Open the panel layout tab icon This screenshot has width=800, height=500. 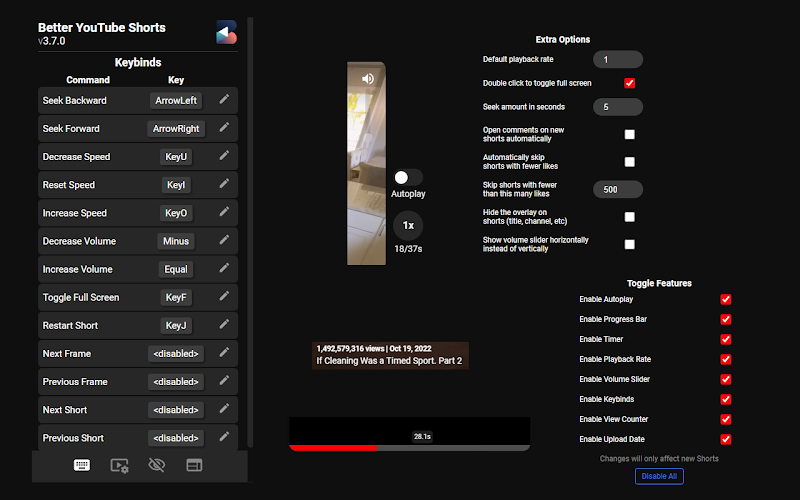194,465
